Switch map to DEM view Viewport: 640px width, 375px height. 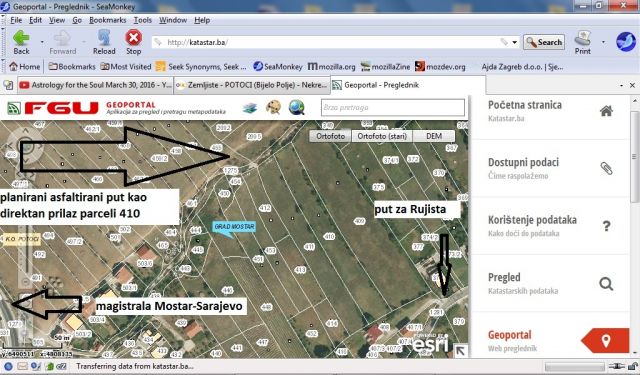coord(433,136)
